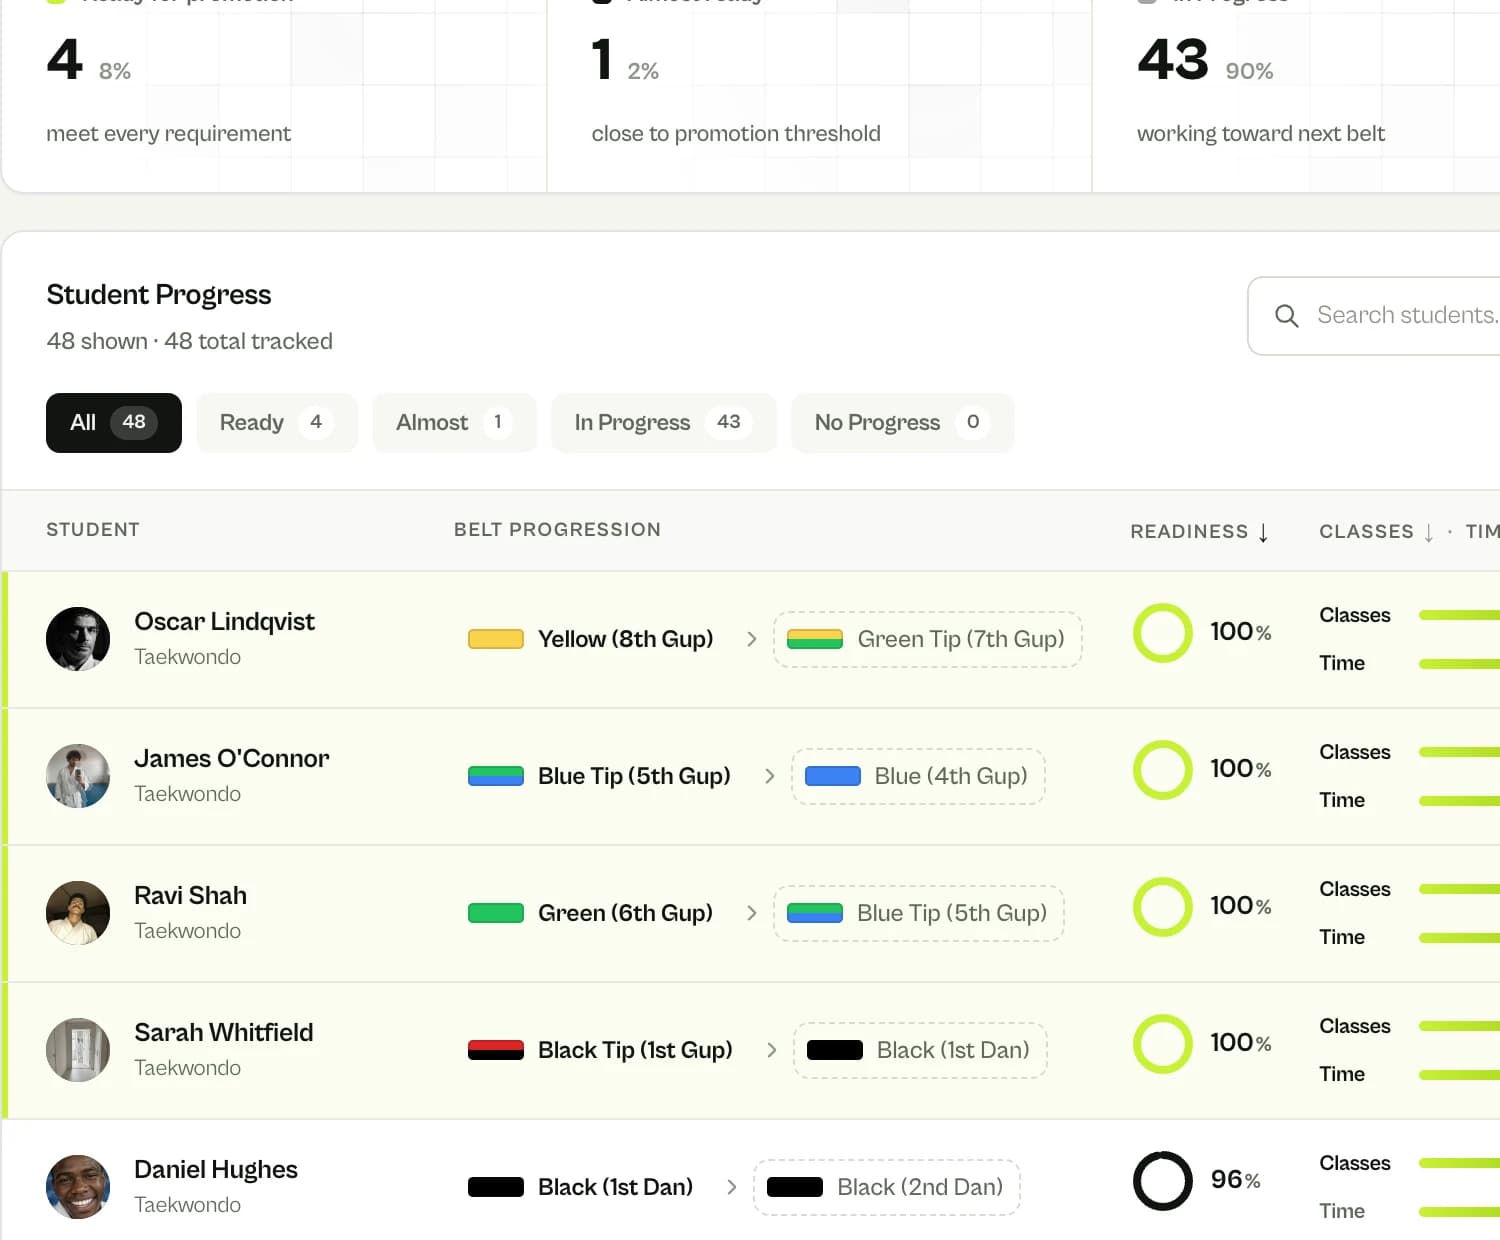Focus the Search students field
The image size is (1500, 1240).
[x=1375, y=316]
